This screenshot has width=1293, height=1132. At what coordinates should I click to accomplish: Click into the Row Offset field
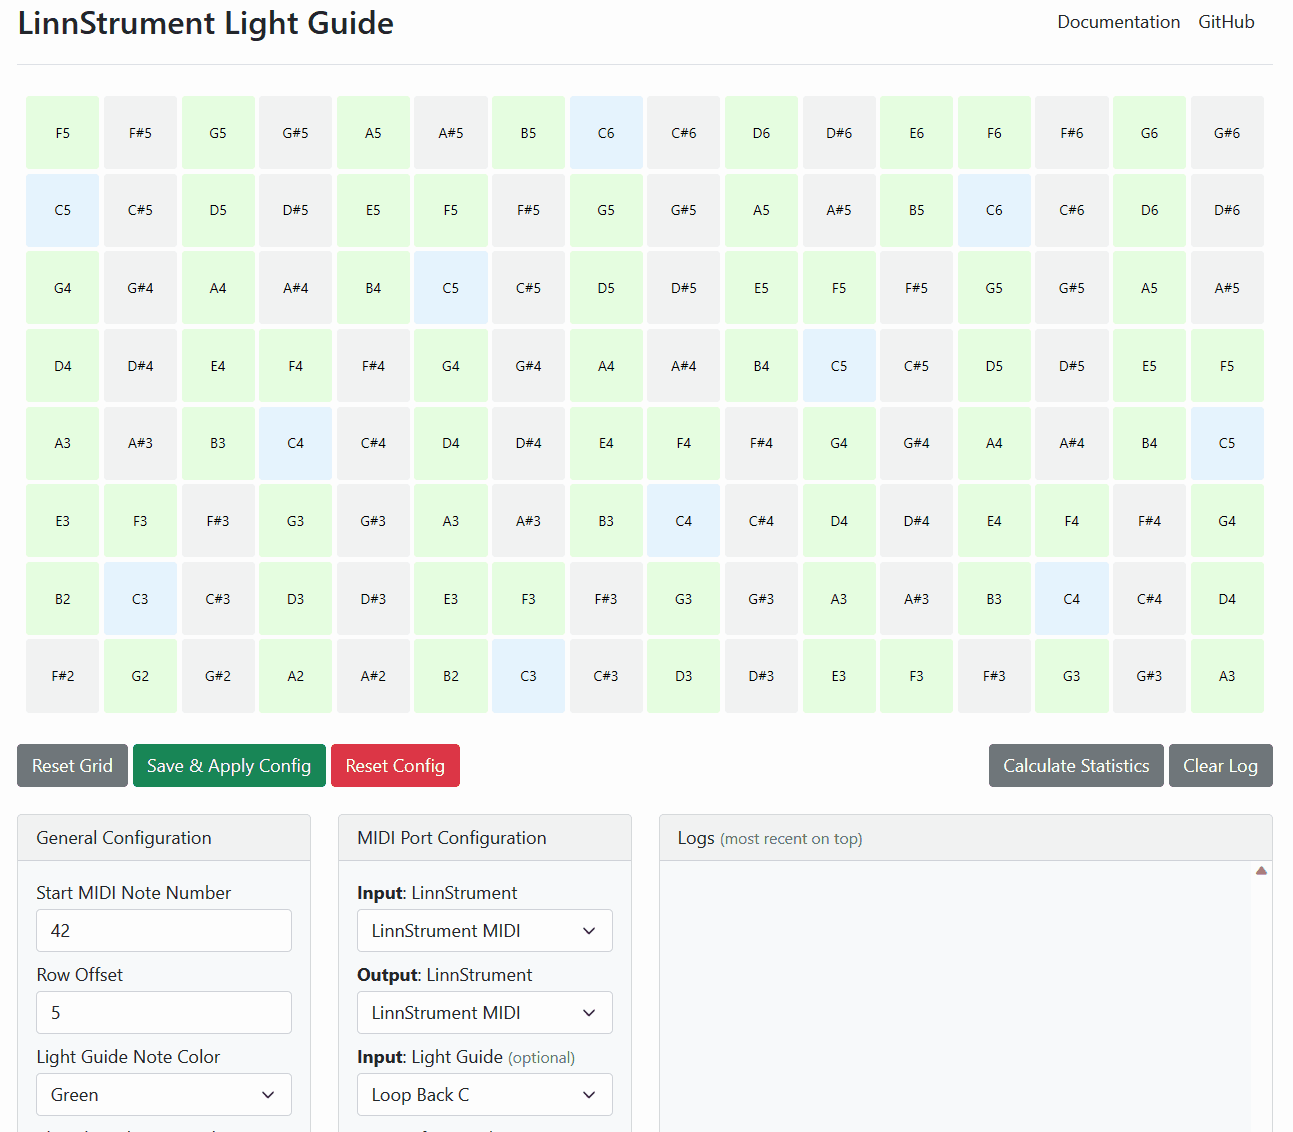(164, 1013)
